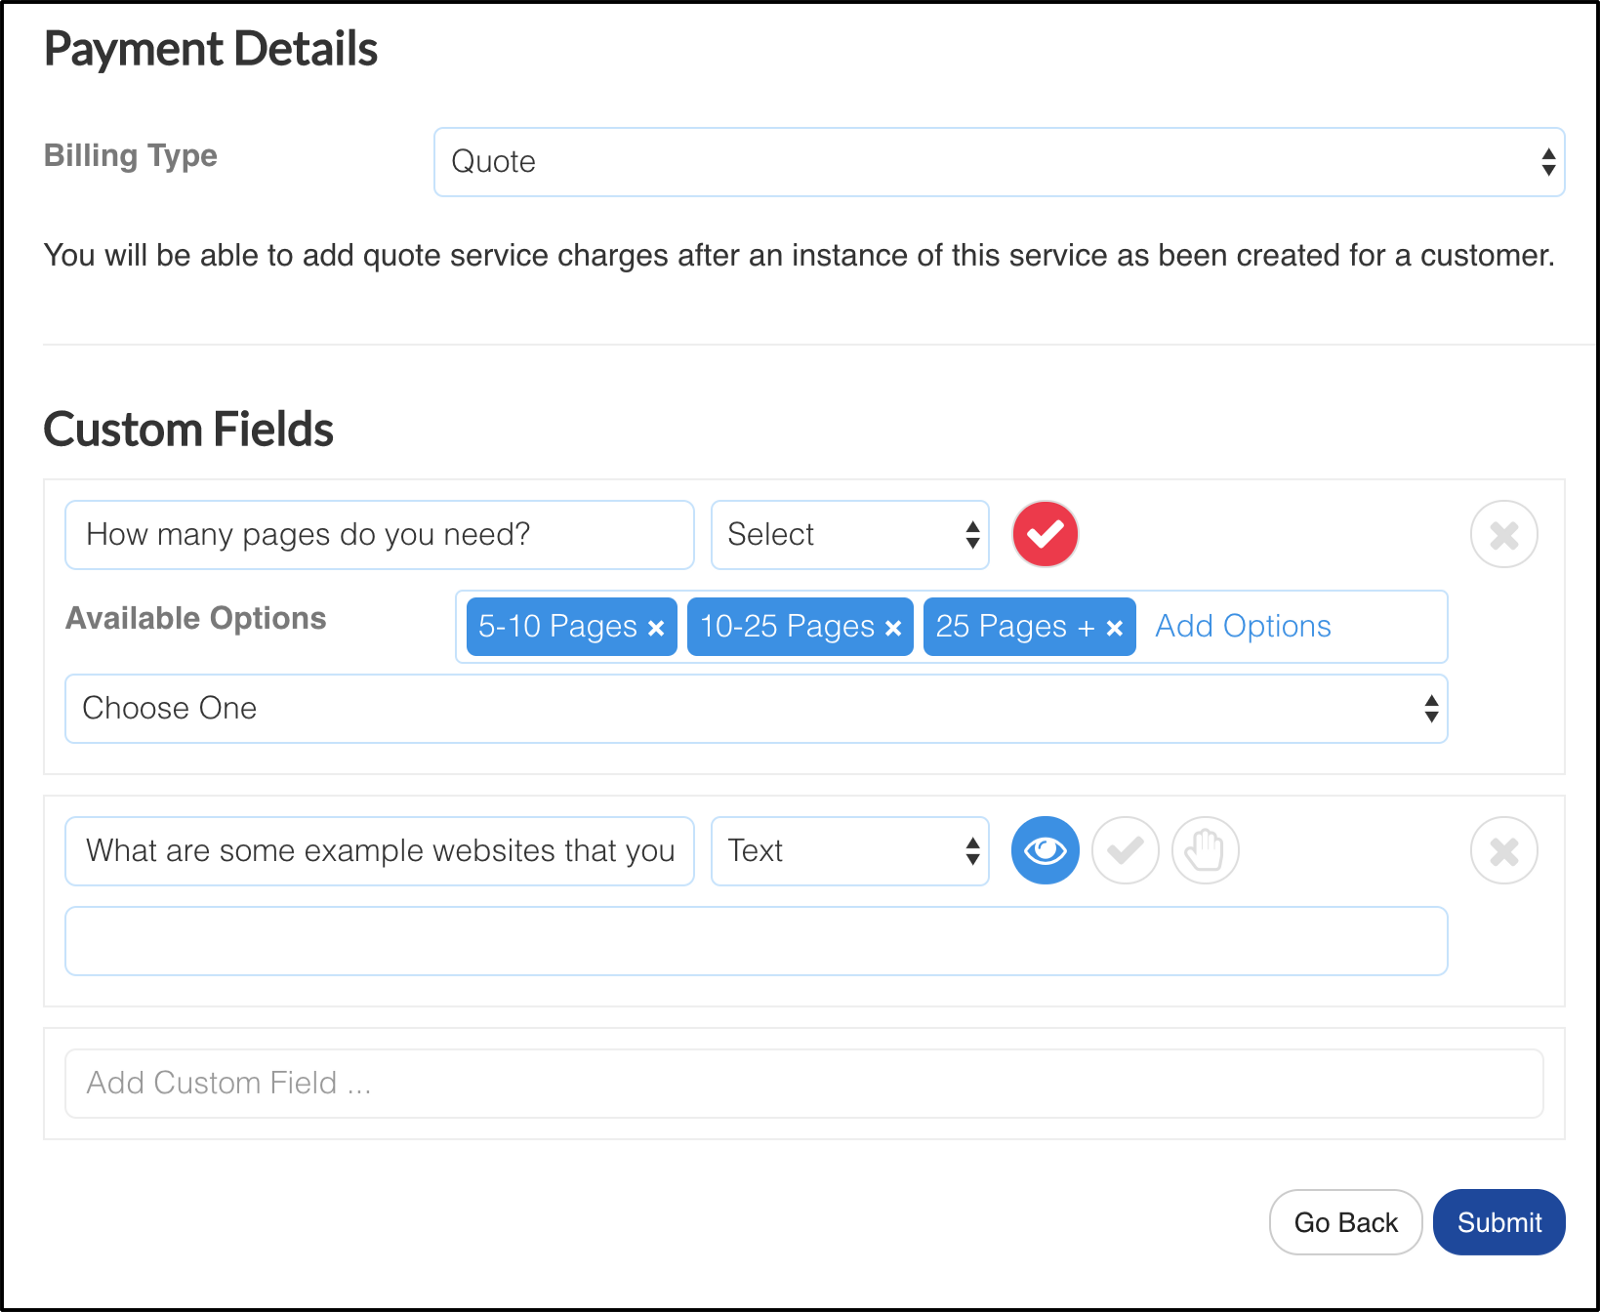Click the Submit button
Image resolution: width=1600 pixels, height=1312 pixels.
(1498, 1222)
